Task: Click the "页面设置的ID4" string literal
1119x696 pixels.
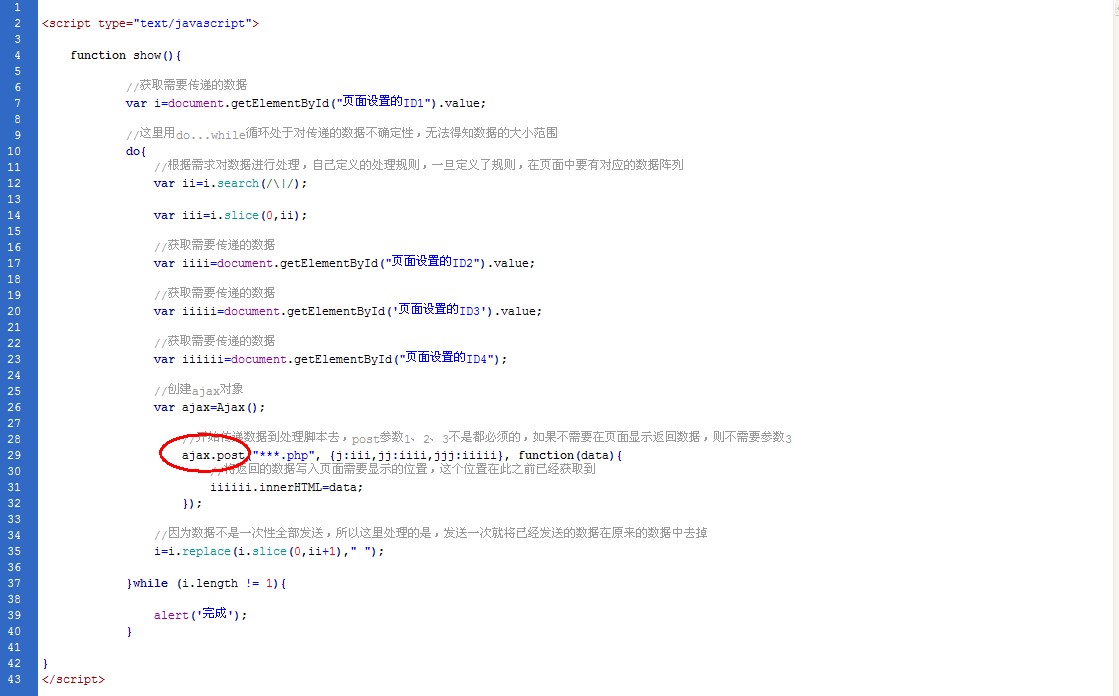Action: (x=446, y=359)
